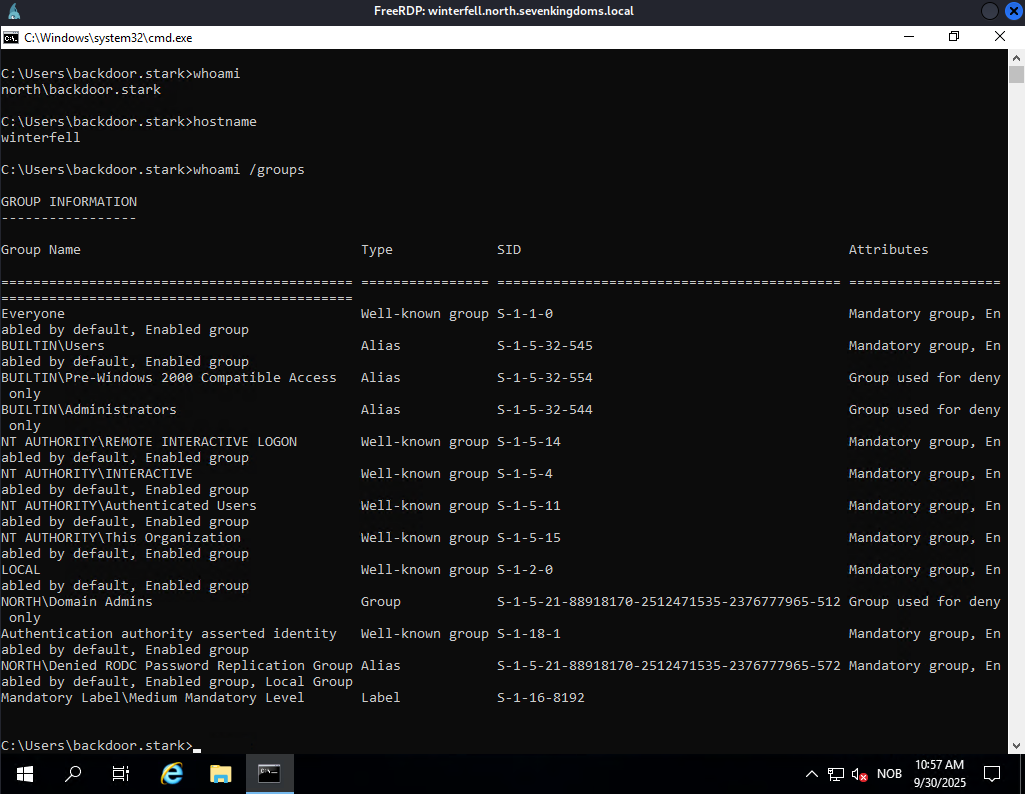Open the Windows Start menu

coord(24,773)
